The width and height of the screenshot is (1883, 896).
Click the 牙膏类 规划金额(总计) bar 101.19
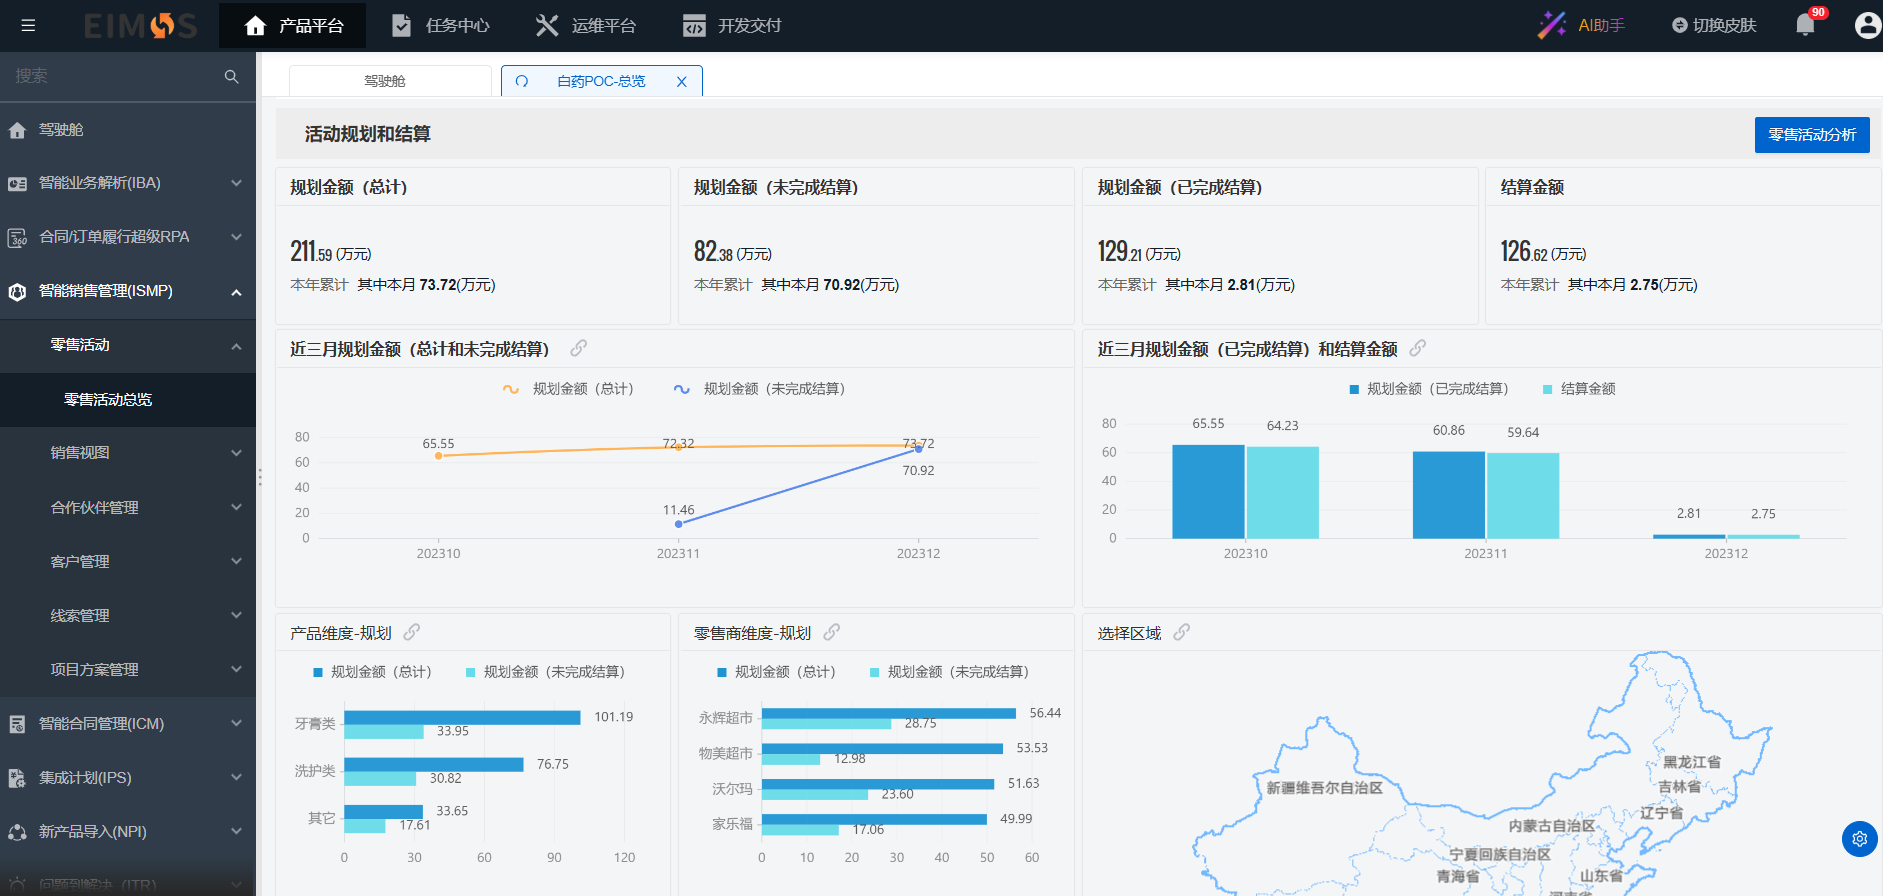click(x=462, y=718)
